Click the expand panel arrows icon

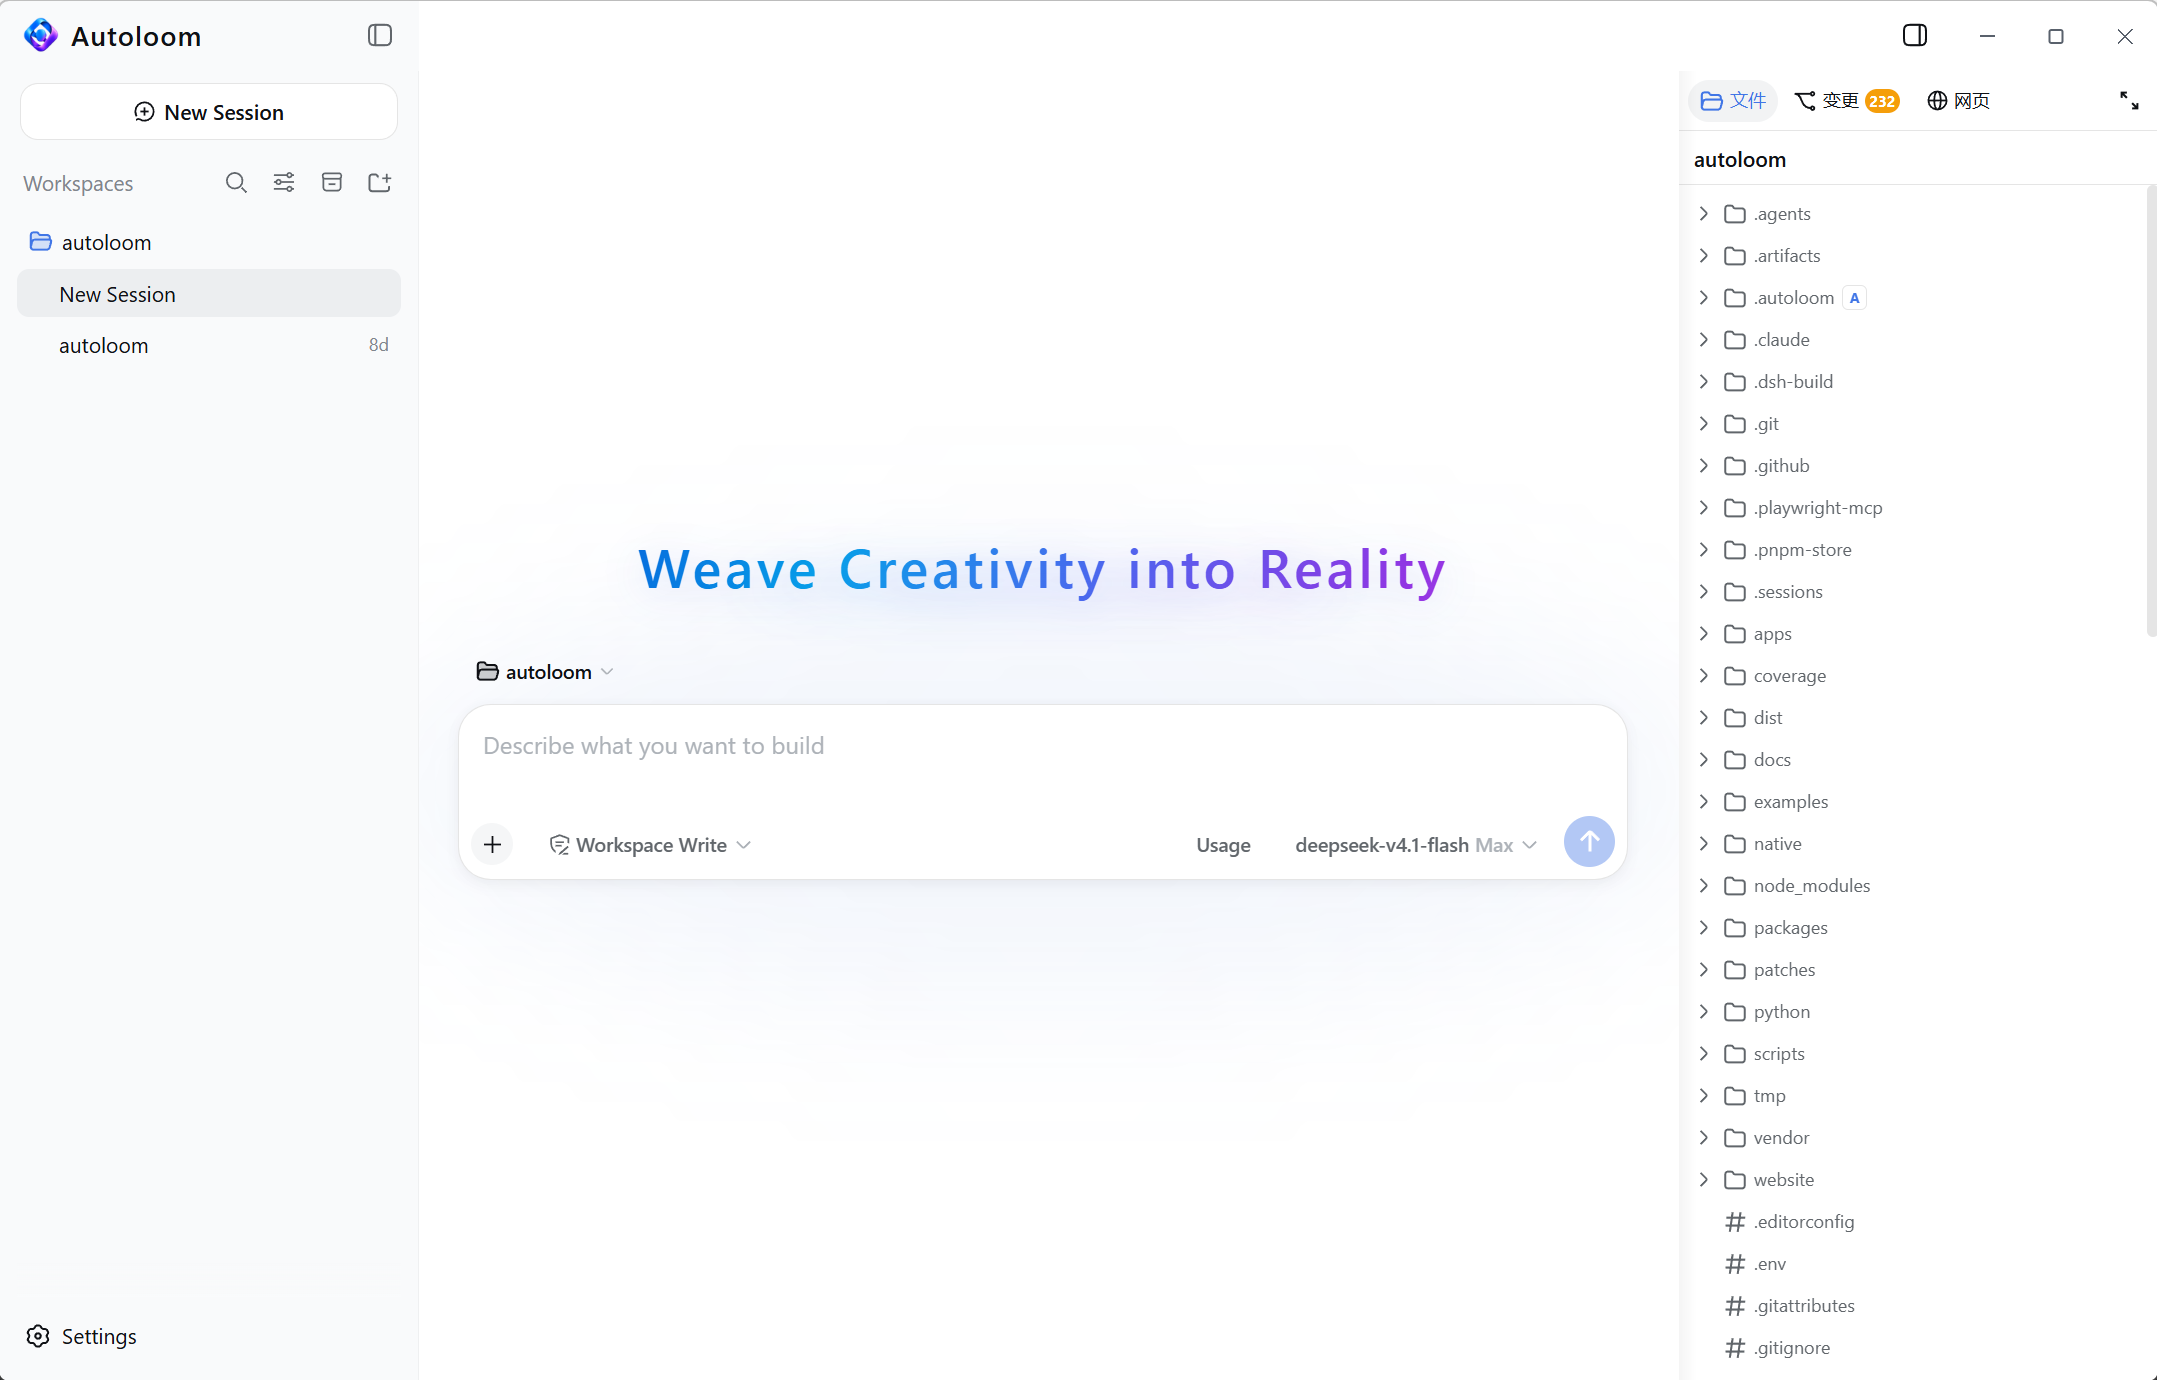tap(2129, 100)
